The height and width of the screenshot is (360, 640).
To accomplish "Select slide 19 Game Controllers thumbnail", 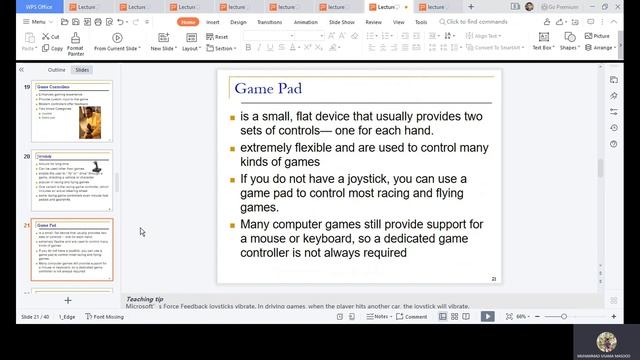I will coord(72,111).
